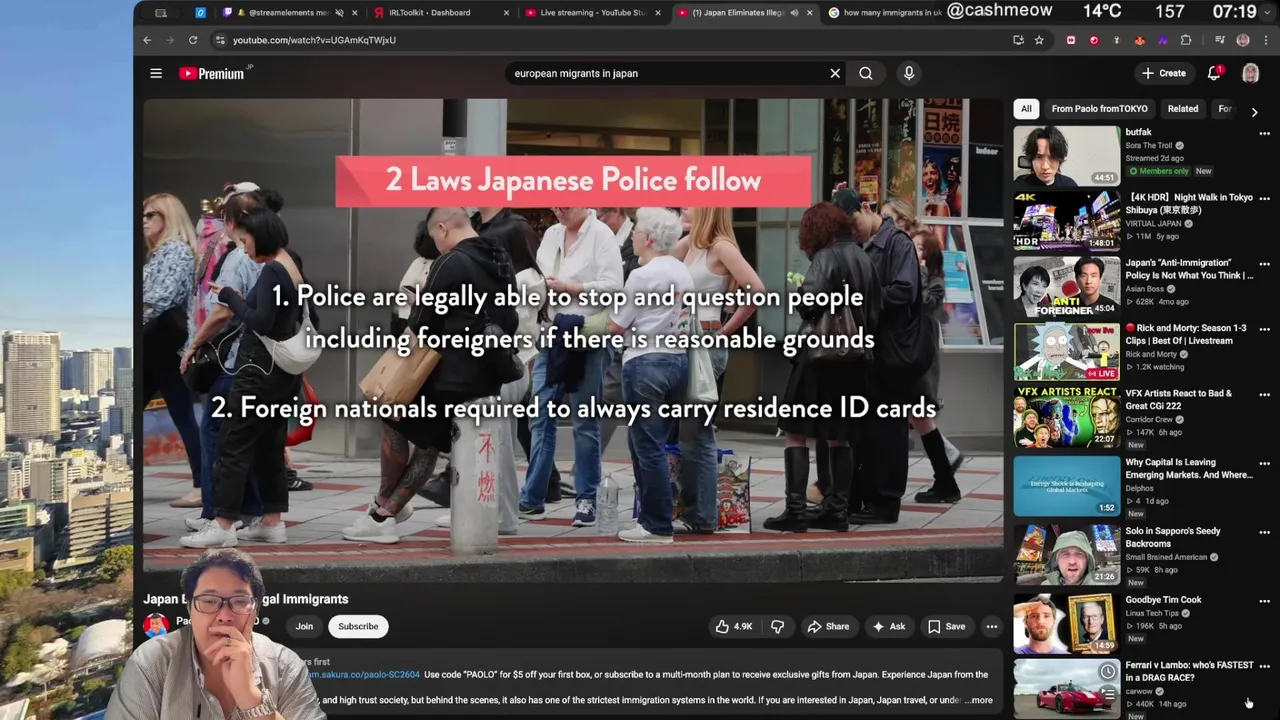Viewport: 1280px width, 720px height.
Task: Click the menu bar clock showing 07:19
Action: (x=1233, y=12)
